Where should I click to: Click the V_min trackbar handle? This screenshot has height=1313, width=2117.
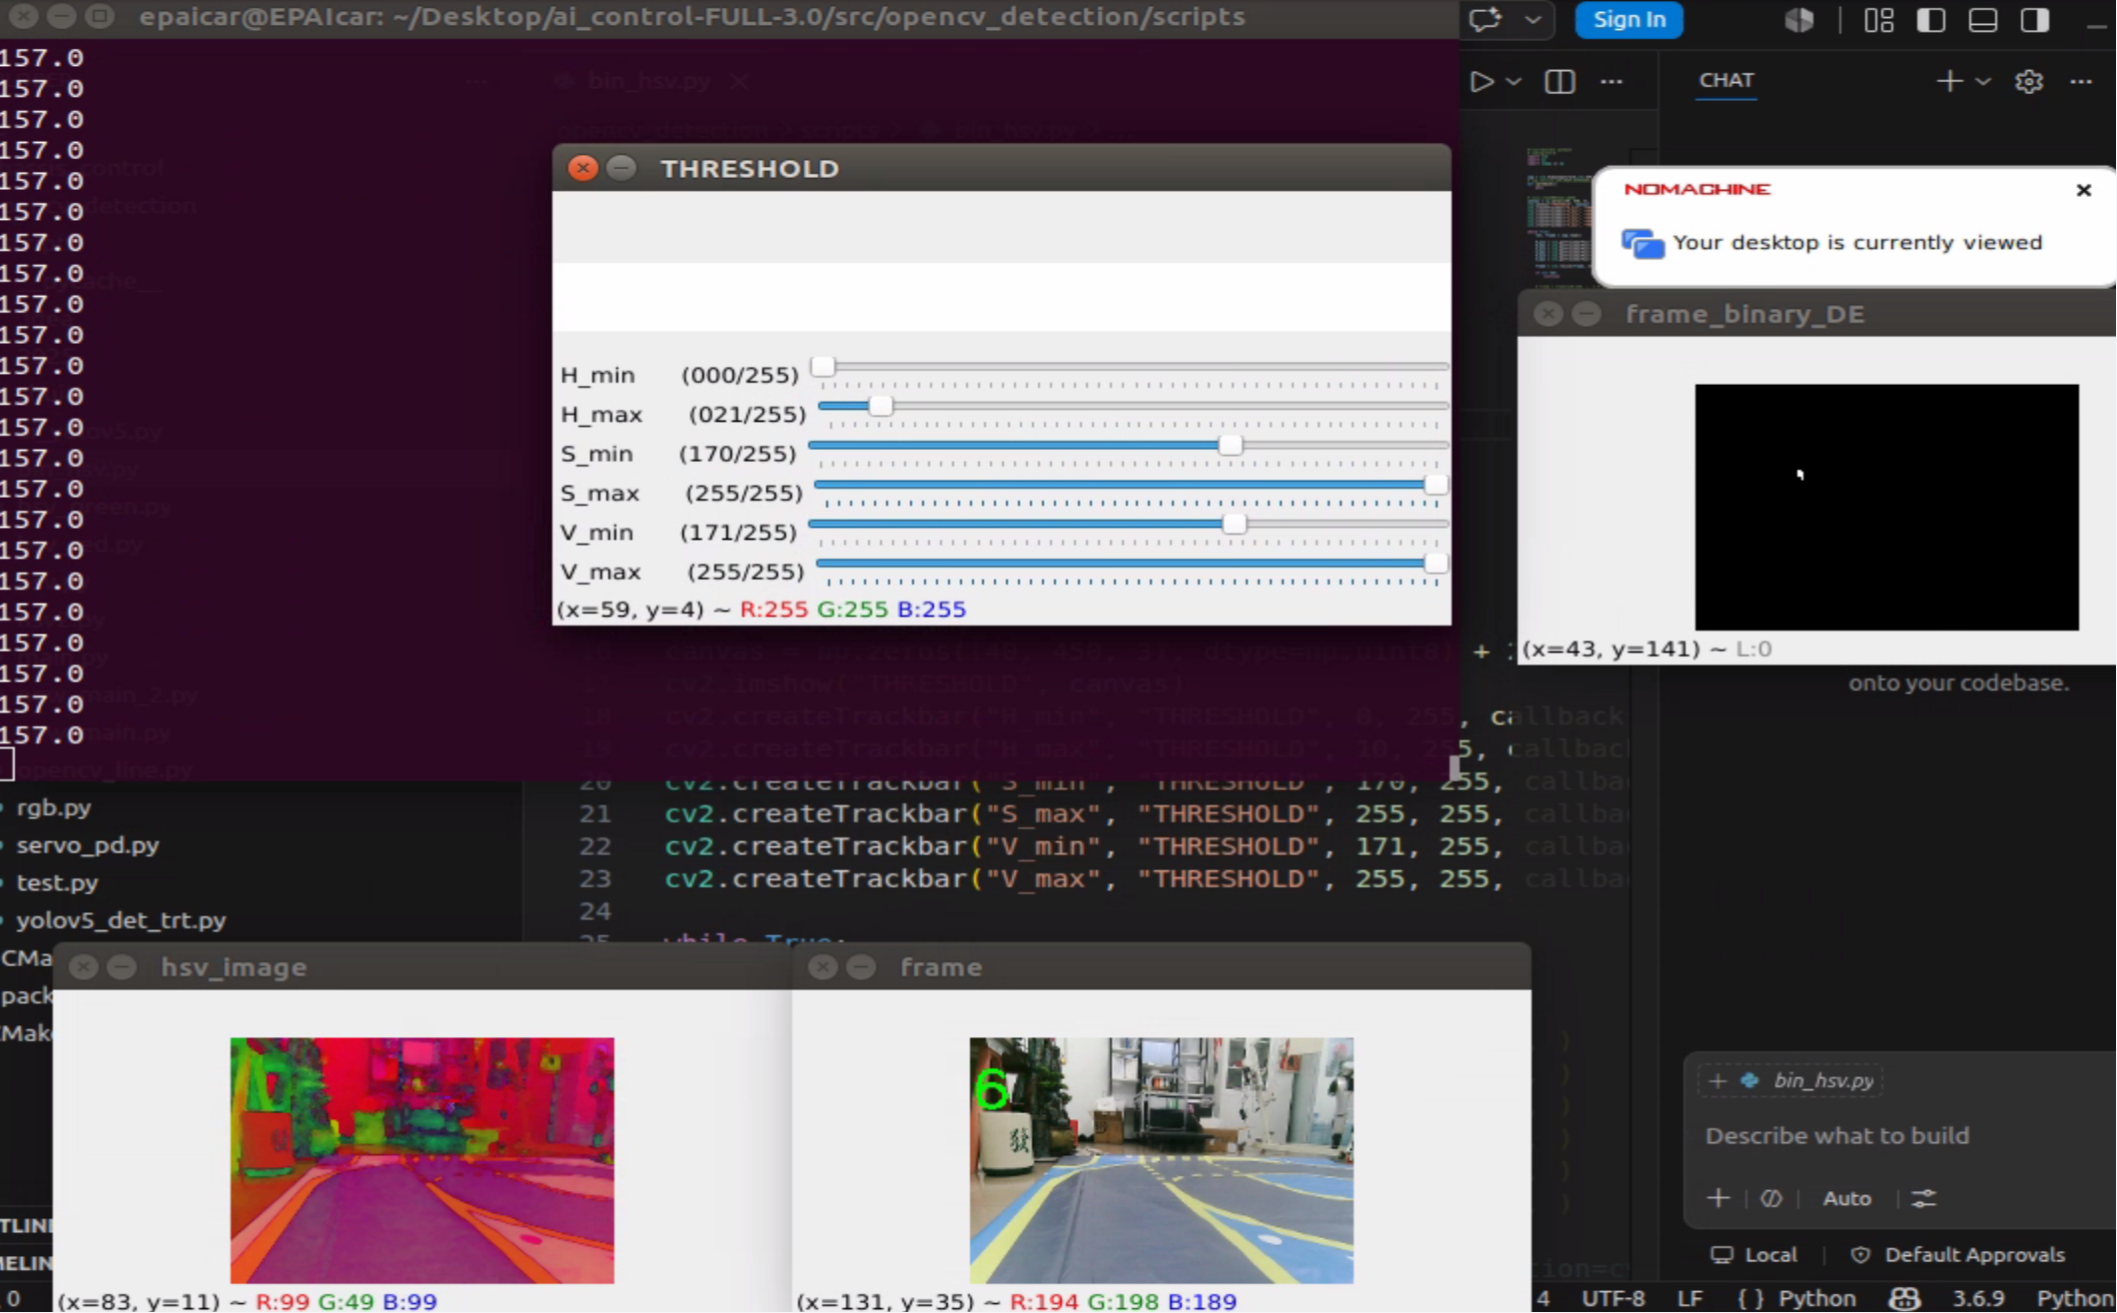point(1235,524)
